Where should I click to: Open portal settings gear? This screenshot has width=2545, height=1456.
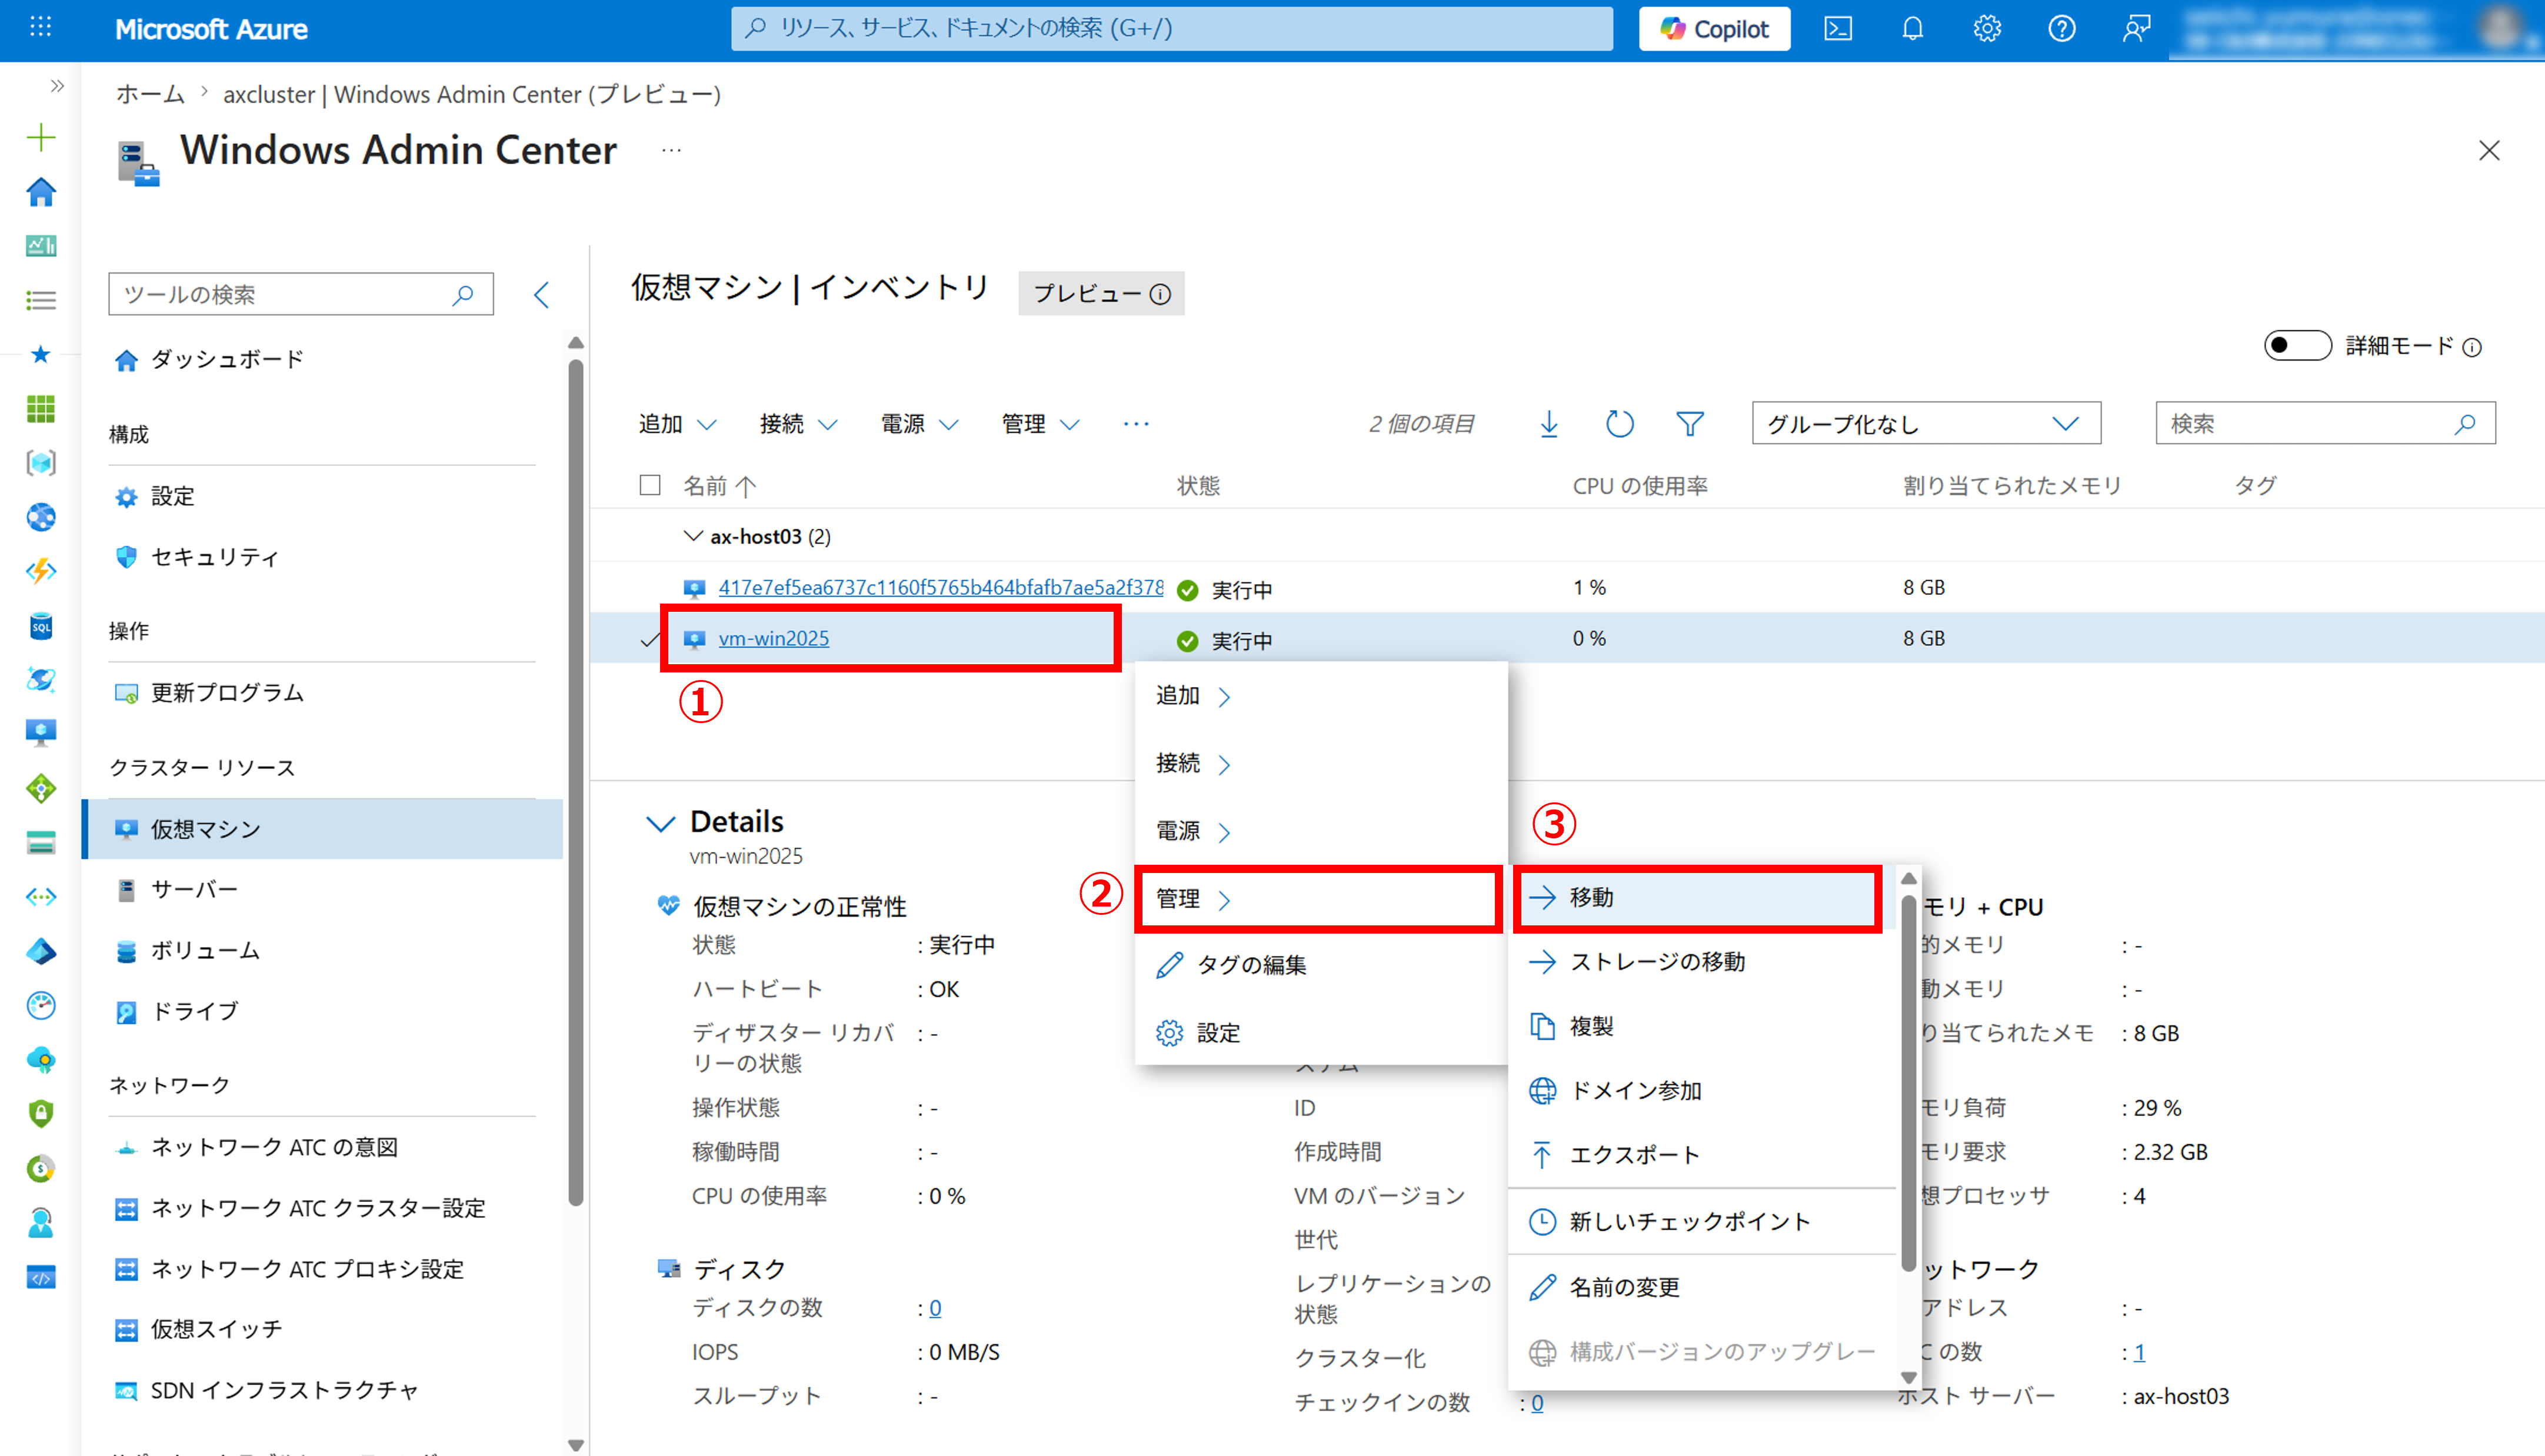(x=1987, y=29)
